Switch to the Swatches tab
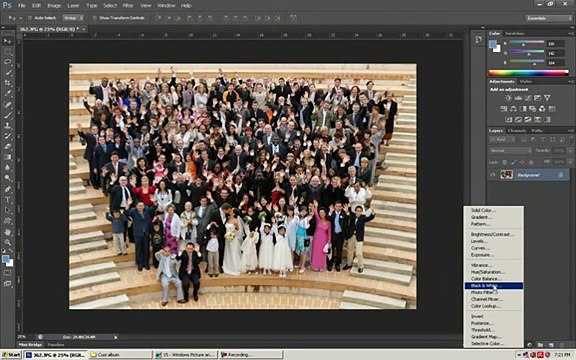Image resolution: width=576 pixels, height=360 pixels. [x=514, y=33]
